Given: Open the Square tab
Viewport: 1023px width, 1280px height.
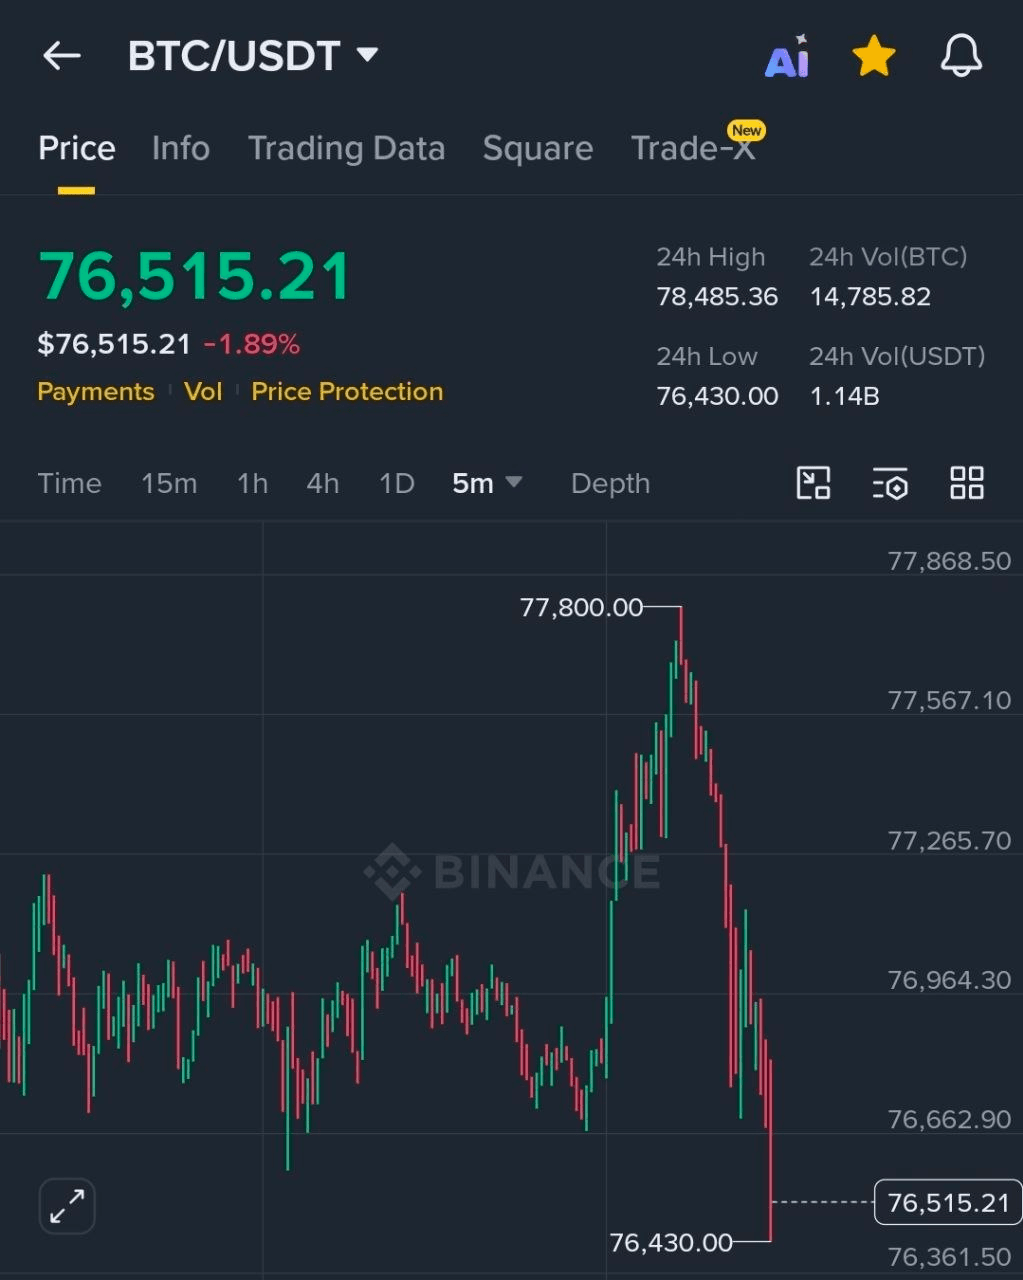Looking at the screenshot, I should [538, 149].
